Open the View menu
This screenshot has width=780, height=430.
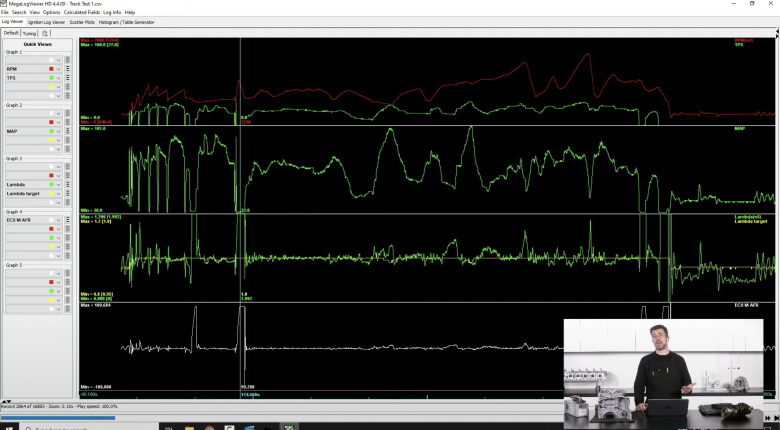pos(34,12)
